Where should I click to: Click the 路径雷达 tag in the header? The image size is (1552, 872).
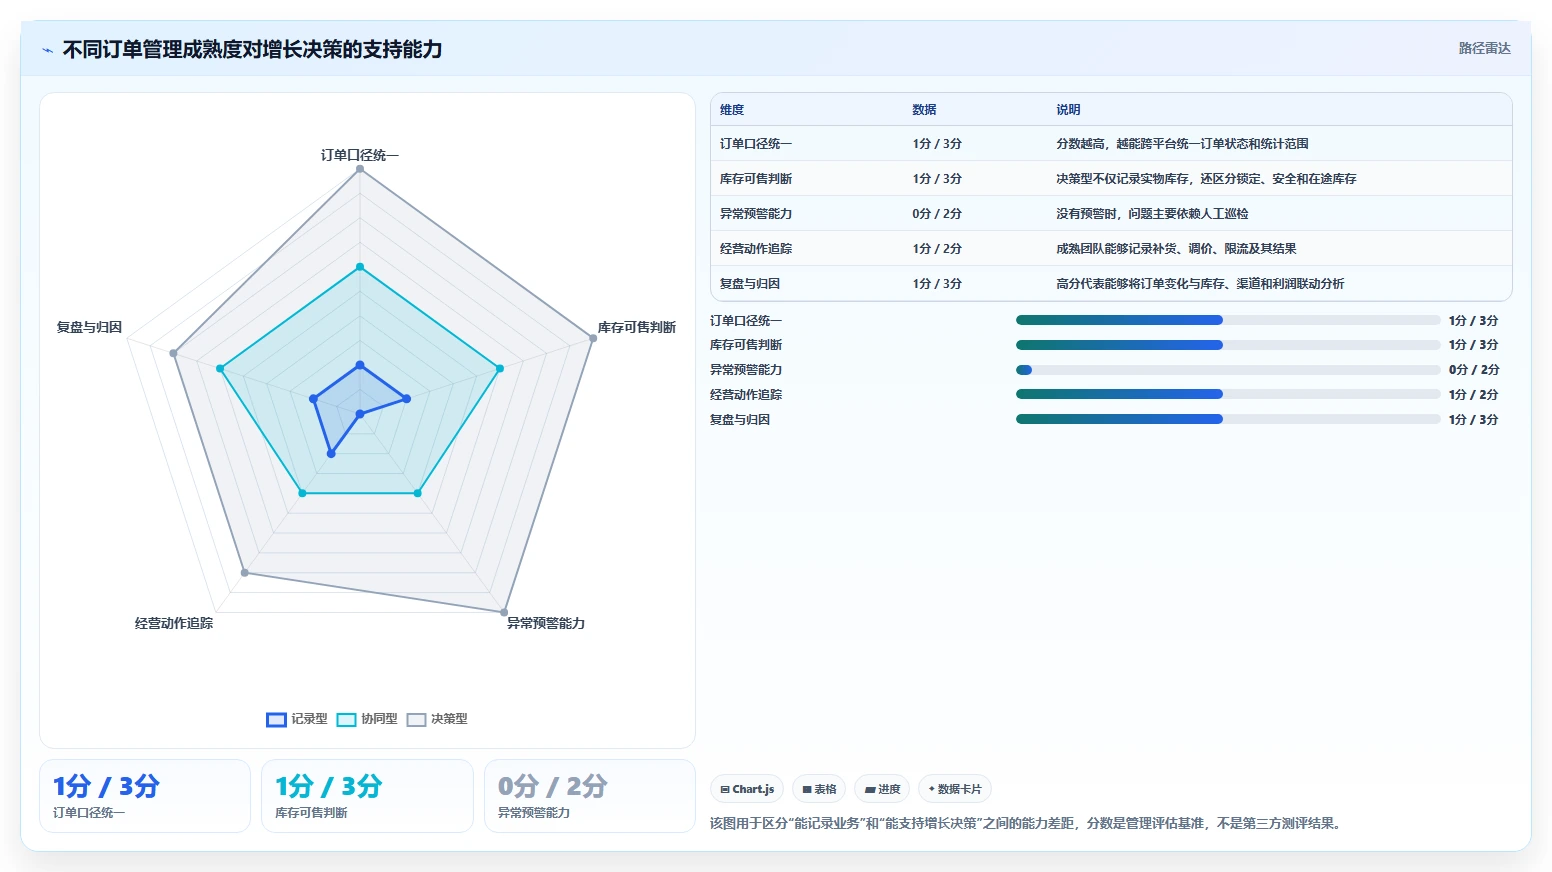1484,48
